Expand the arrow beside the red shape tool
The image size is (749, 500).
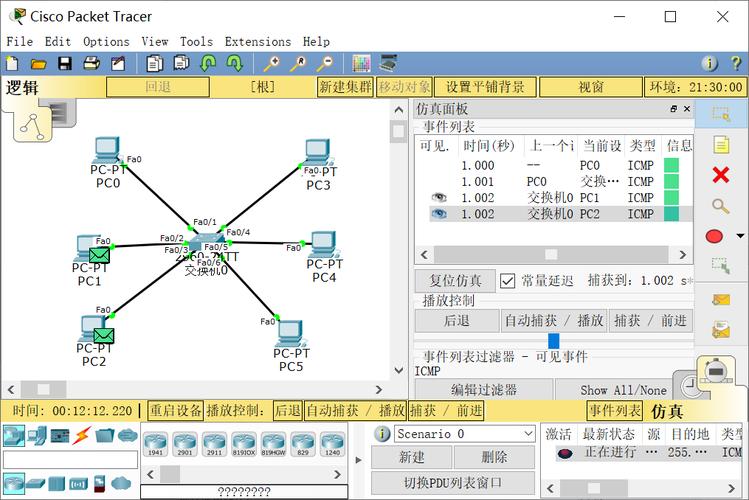(740, 237)
